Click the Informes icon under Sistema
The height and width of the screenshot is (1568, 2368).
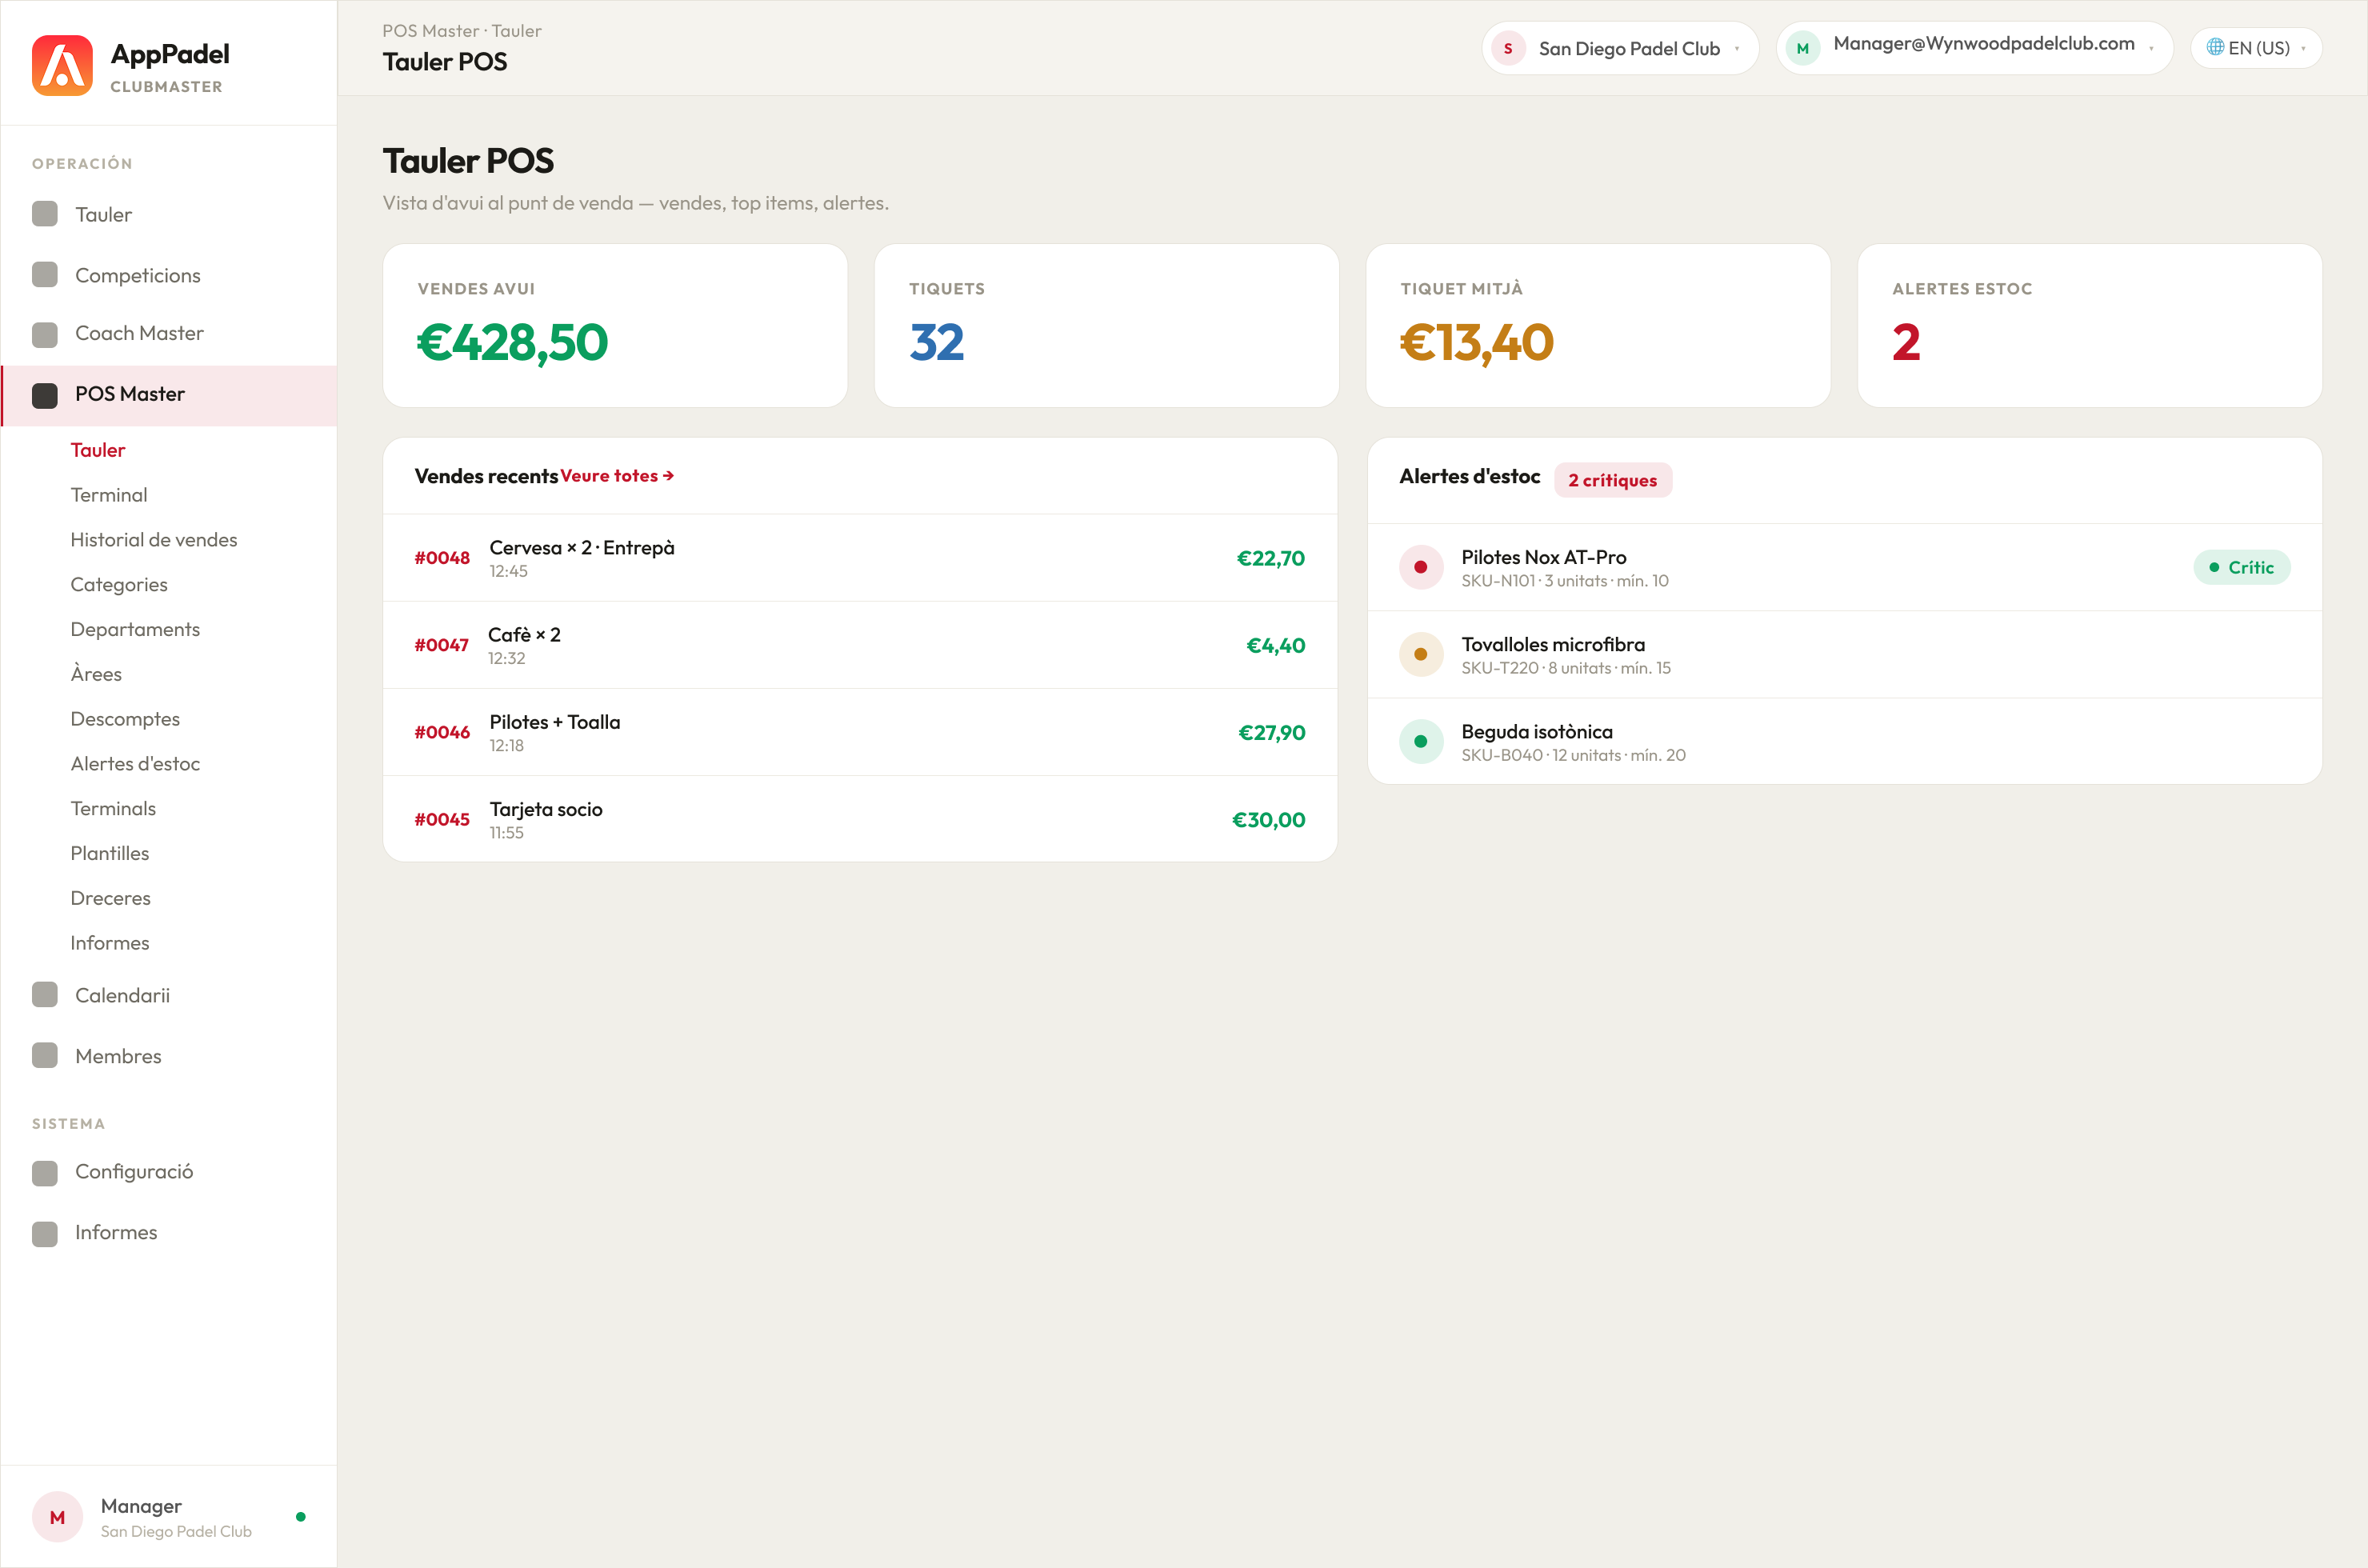[45, 1233]
